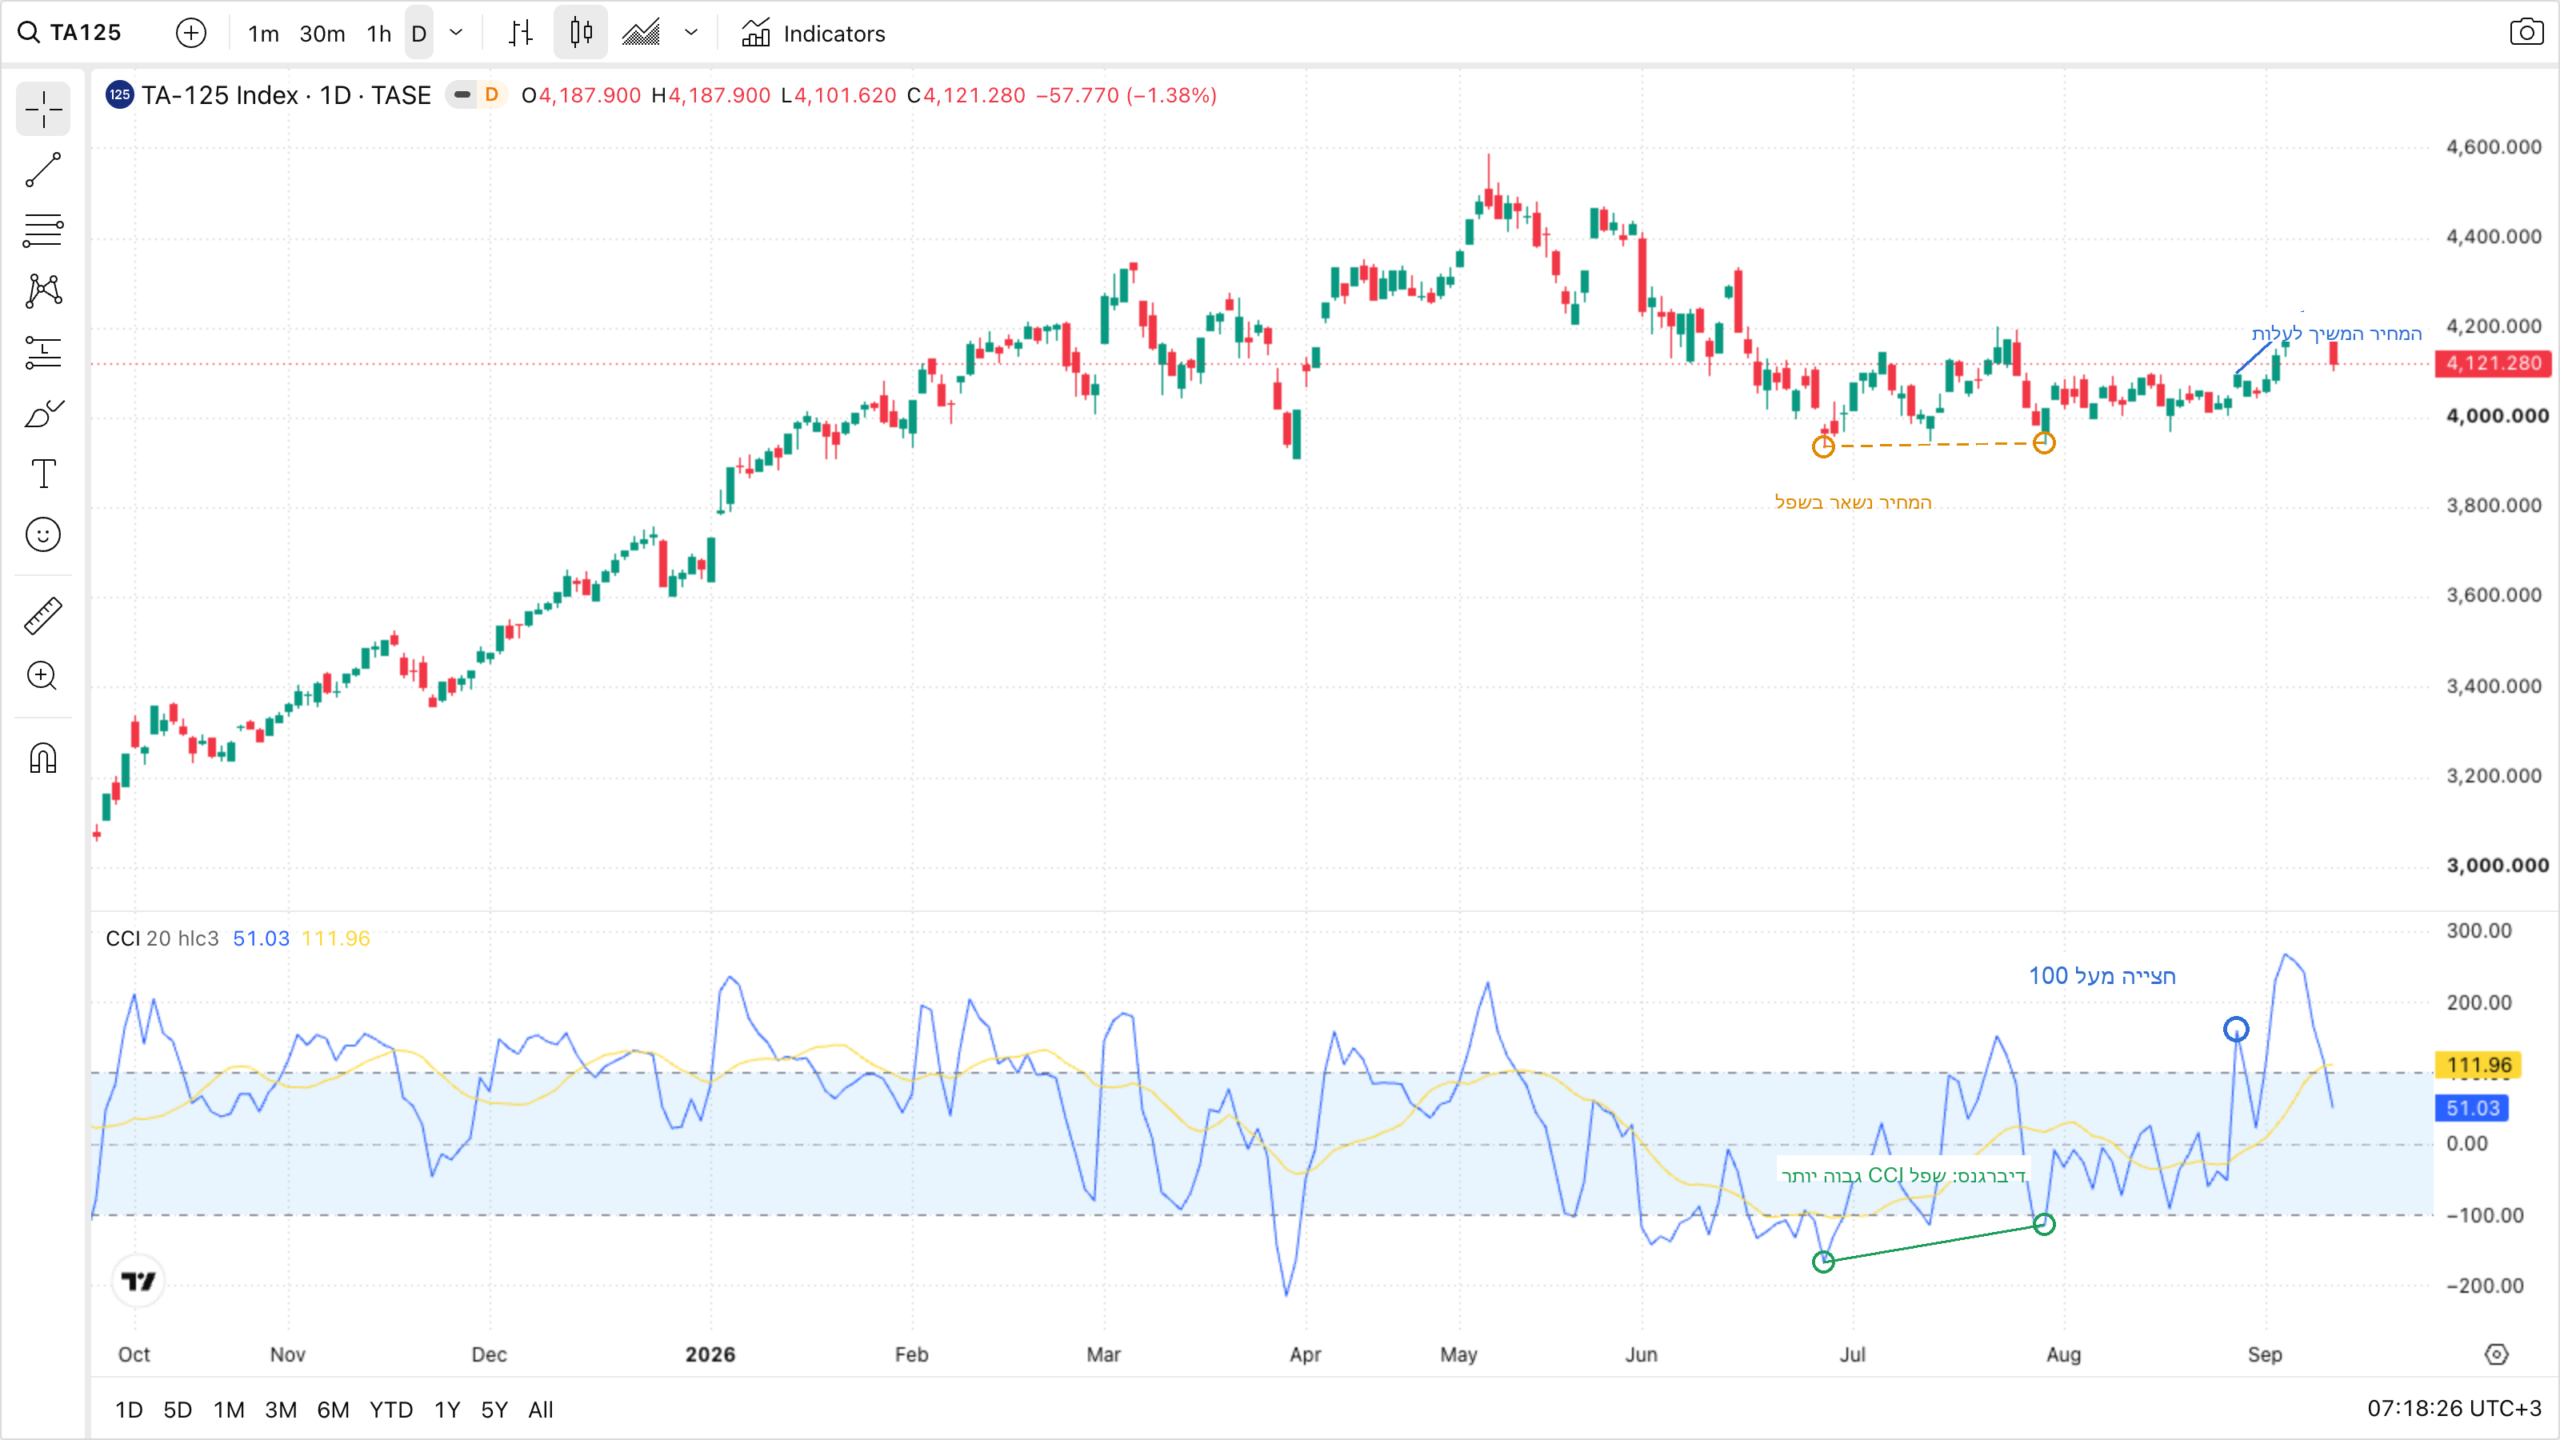Select the crosshair cursor tool
This screenshot has width=2560, height=1440.
point(43,109)
